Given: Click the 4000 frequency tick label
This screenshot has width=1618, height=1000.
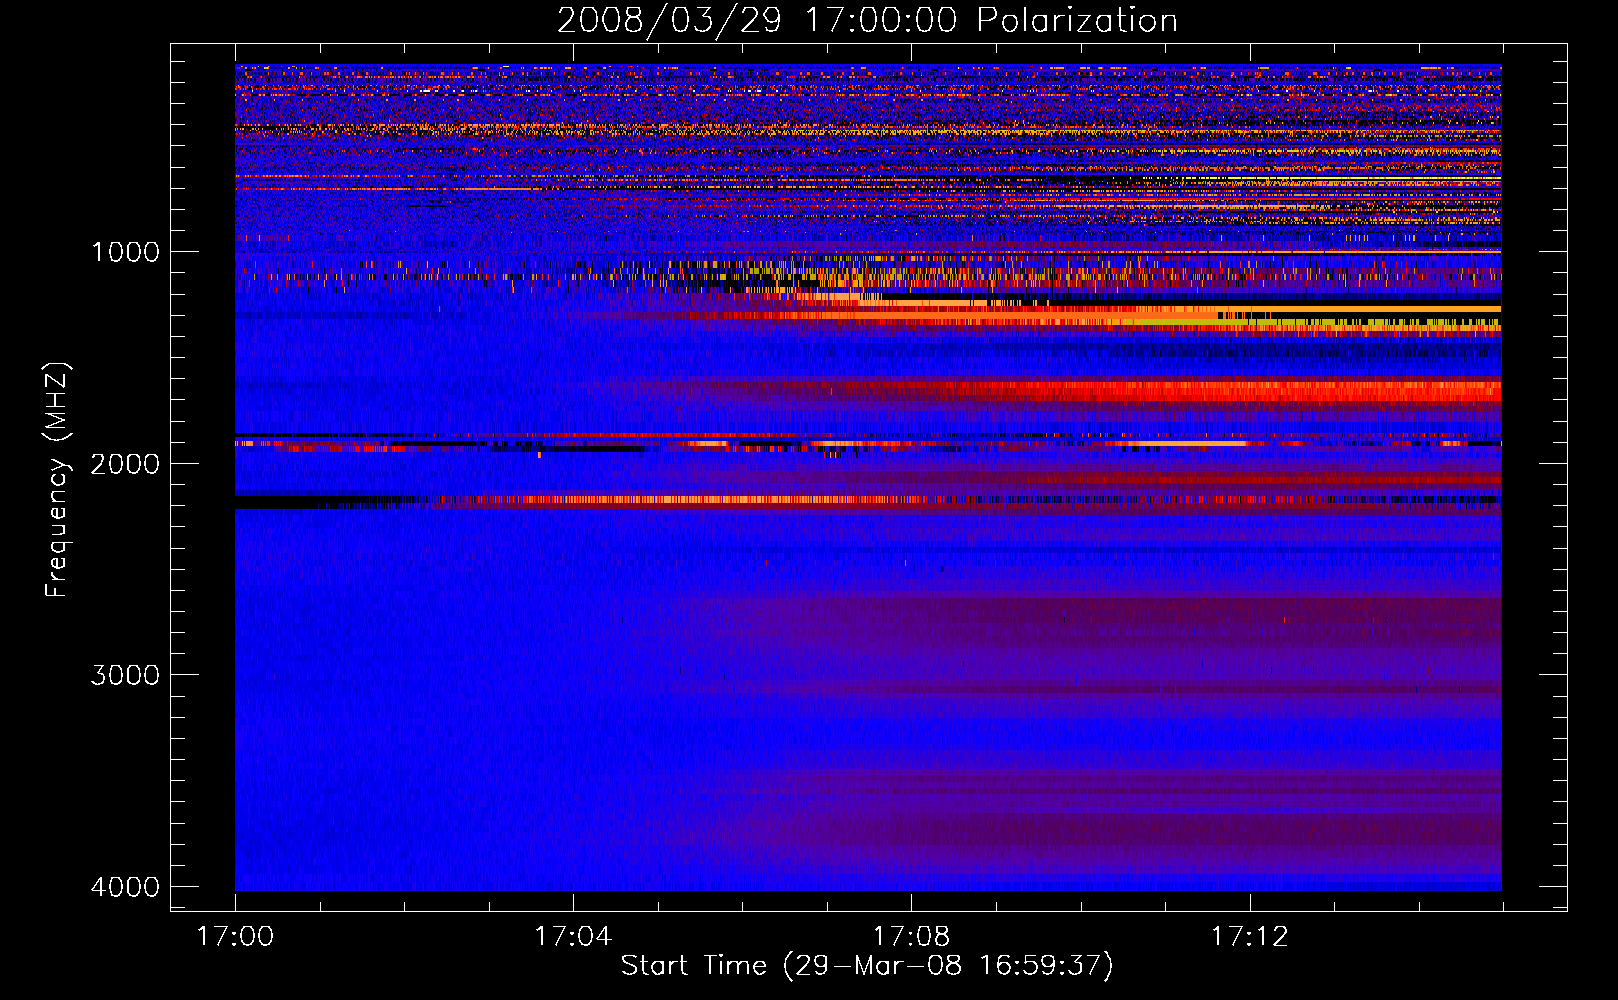Looking at the screenshot, I should pyautogui.click(x=126, y=887).
